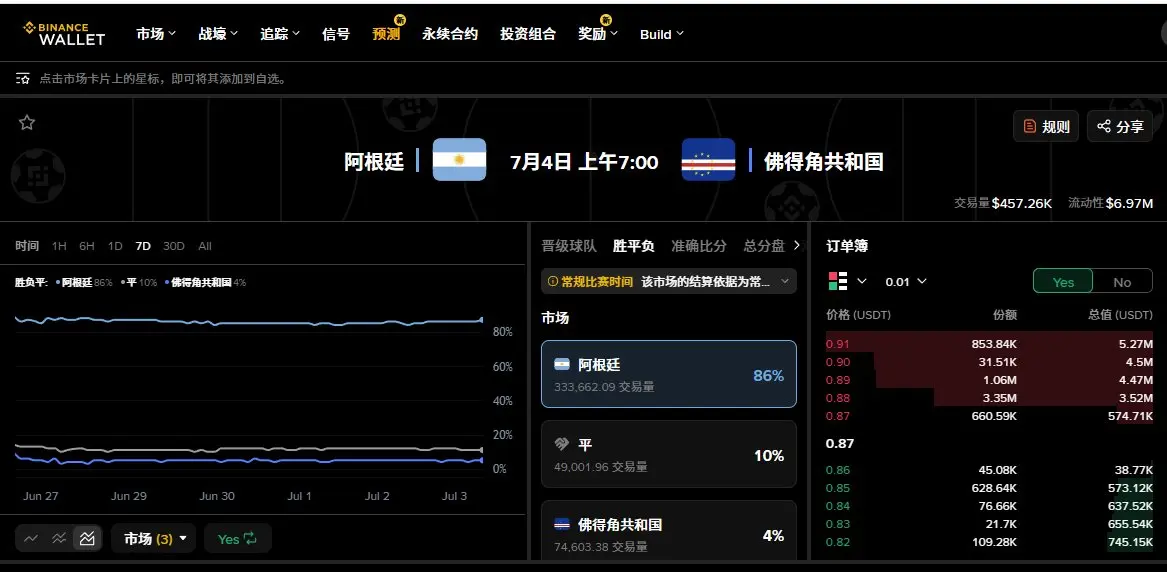
Task: Click the 平 legend entry above chart
Action: (138, 283)
